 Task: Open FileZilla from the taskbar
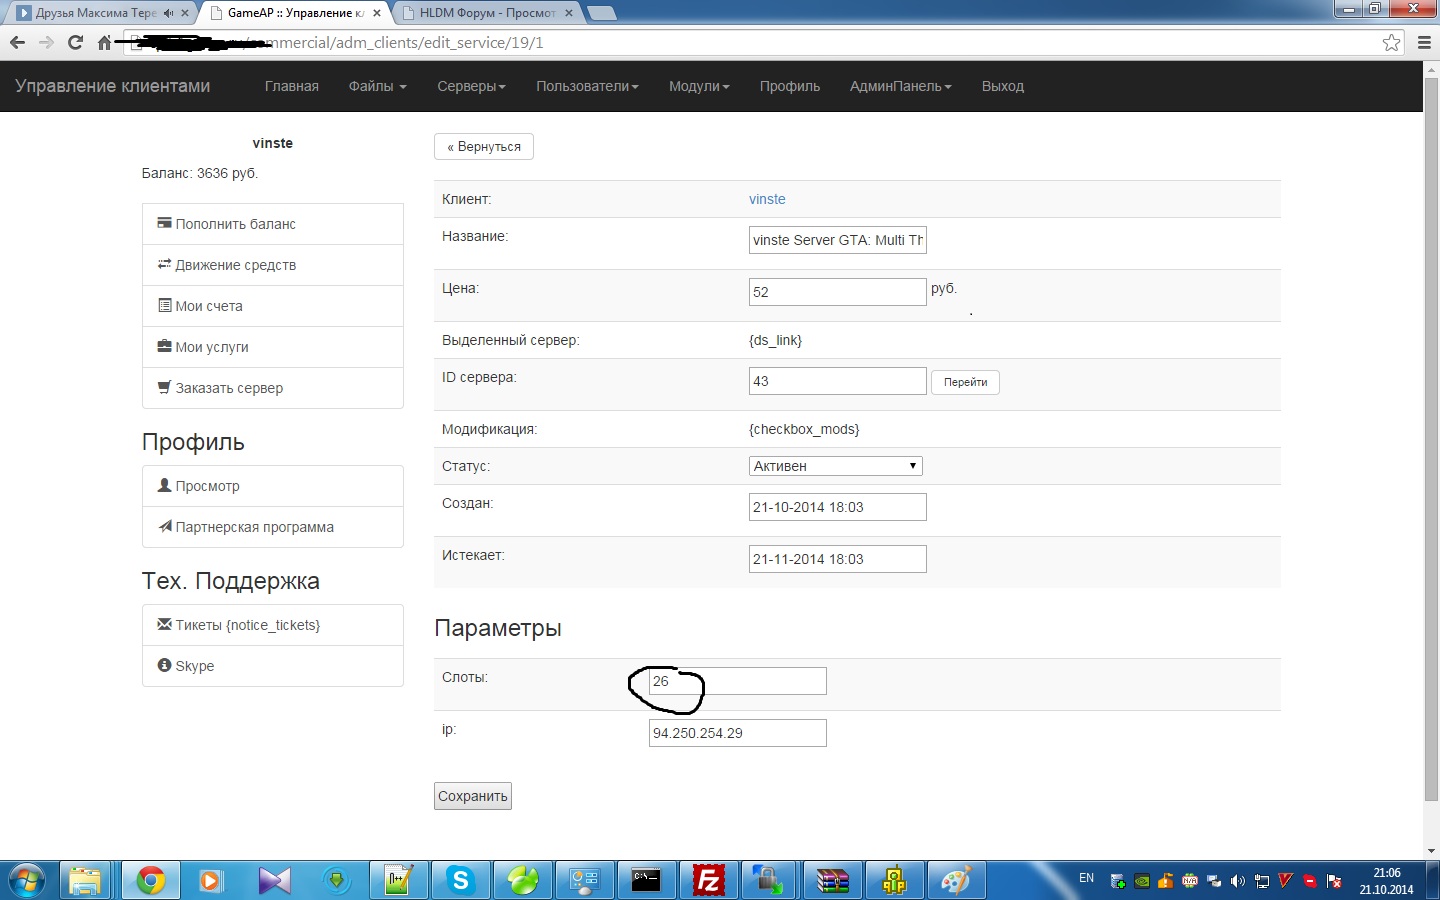708,880
